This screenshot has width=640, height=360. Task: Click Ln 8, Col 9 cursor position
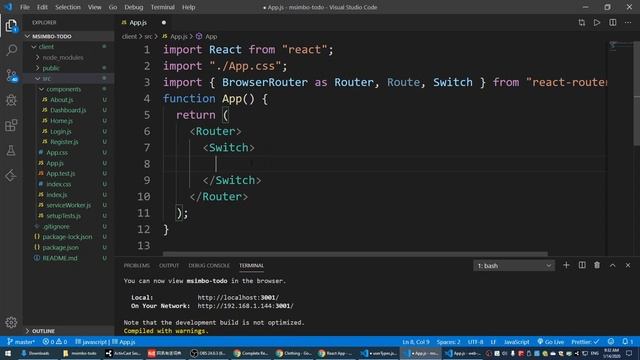coord(416,342)
